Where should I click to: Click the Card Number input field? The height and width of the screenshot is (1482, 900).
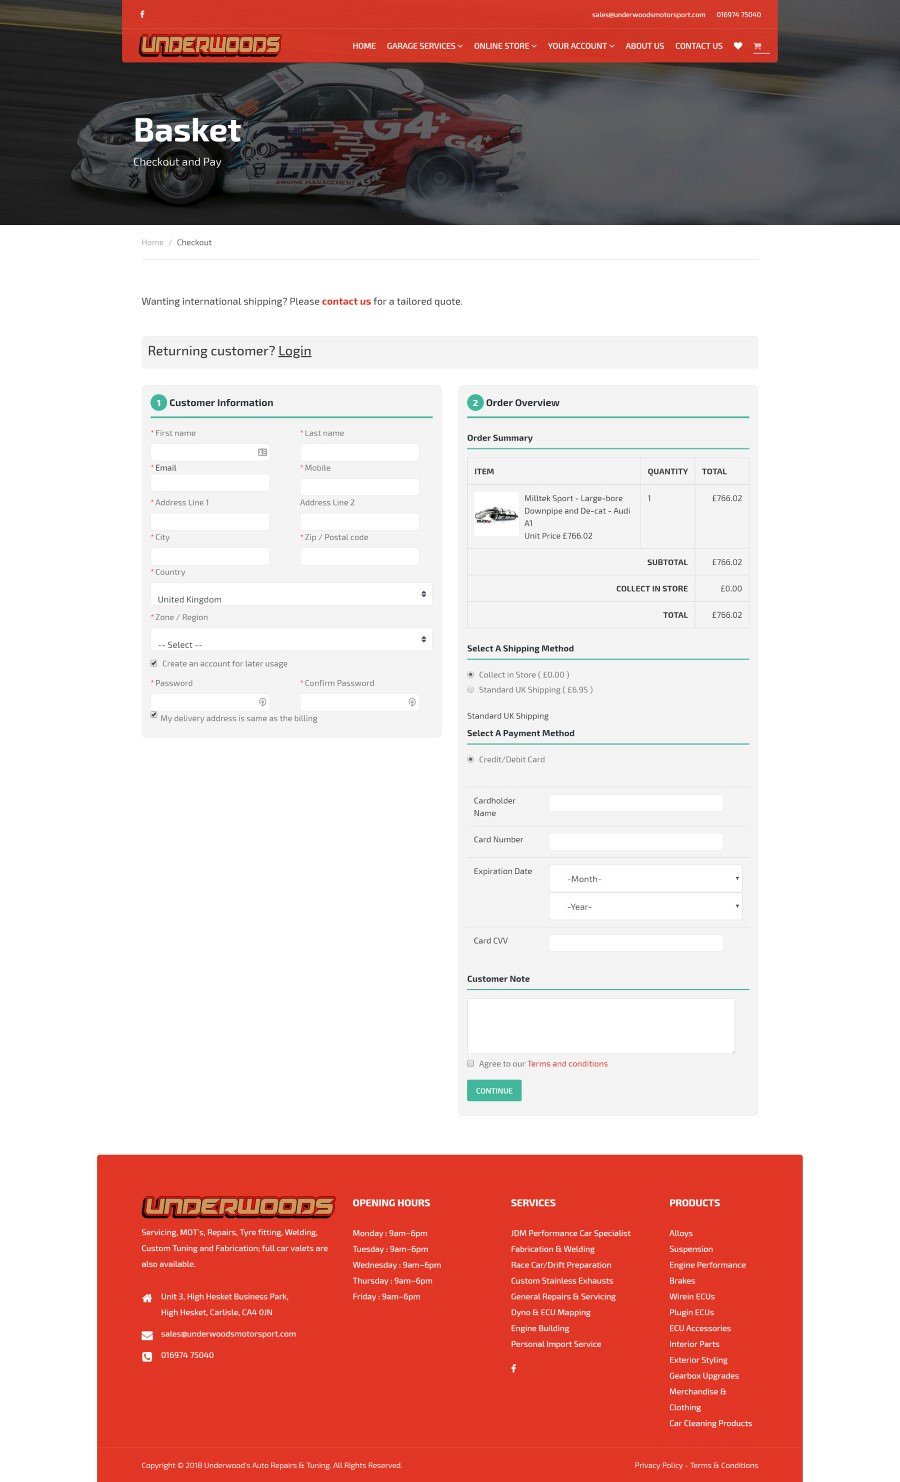coord(636,841)
